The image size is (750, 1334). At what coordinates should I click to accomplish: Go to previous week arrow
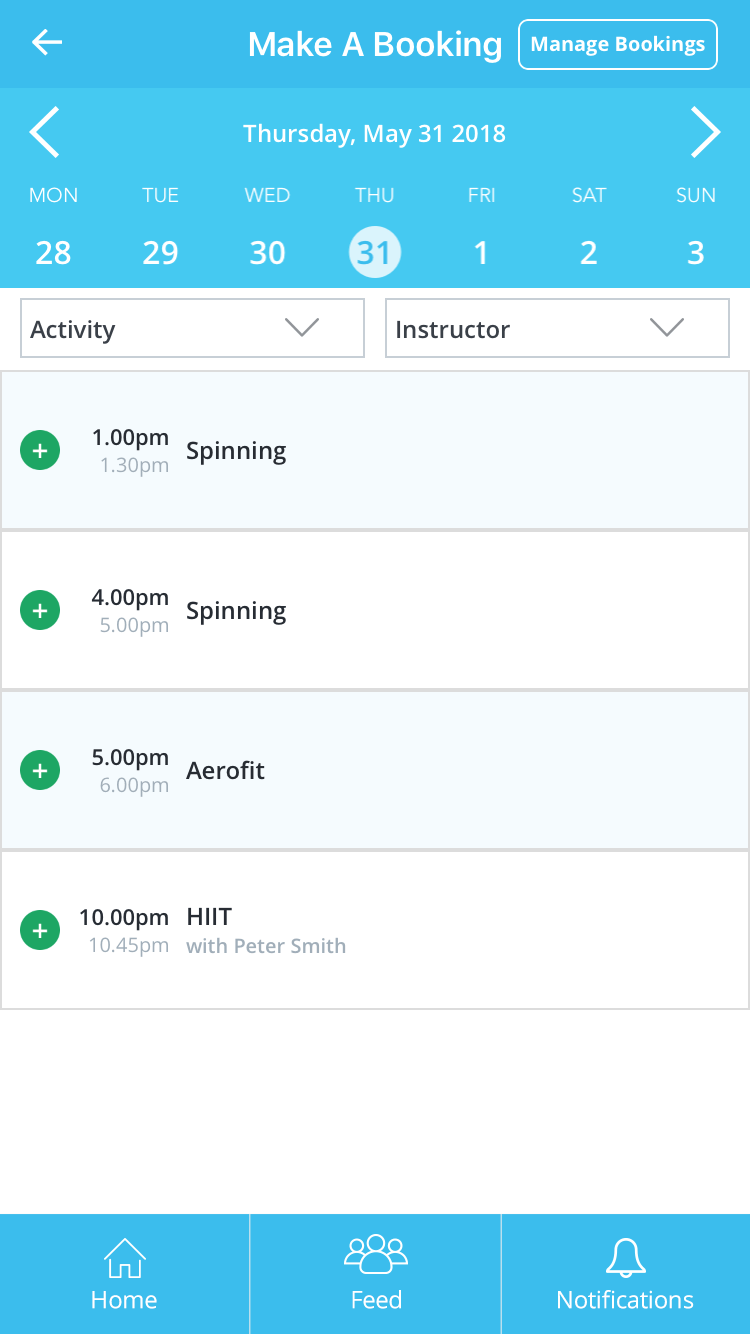pos(44,133)
